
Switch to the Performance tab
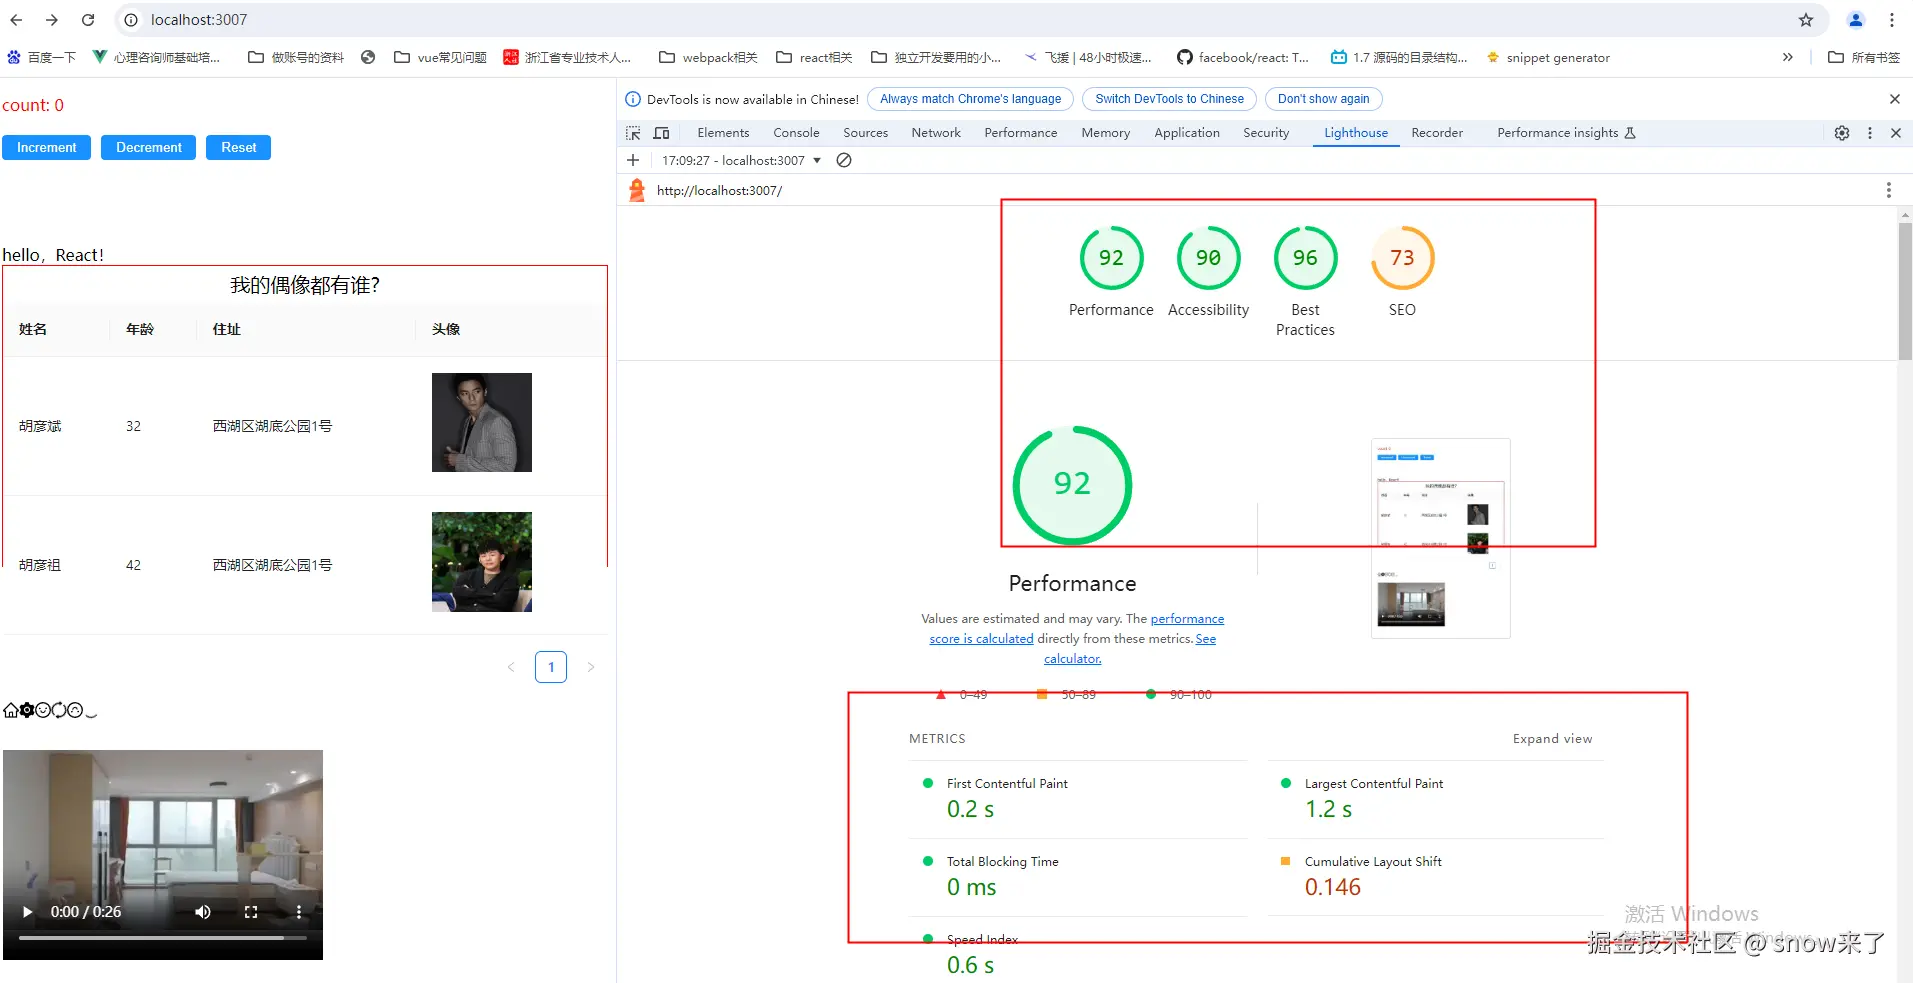point(1020,133)
